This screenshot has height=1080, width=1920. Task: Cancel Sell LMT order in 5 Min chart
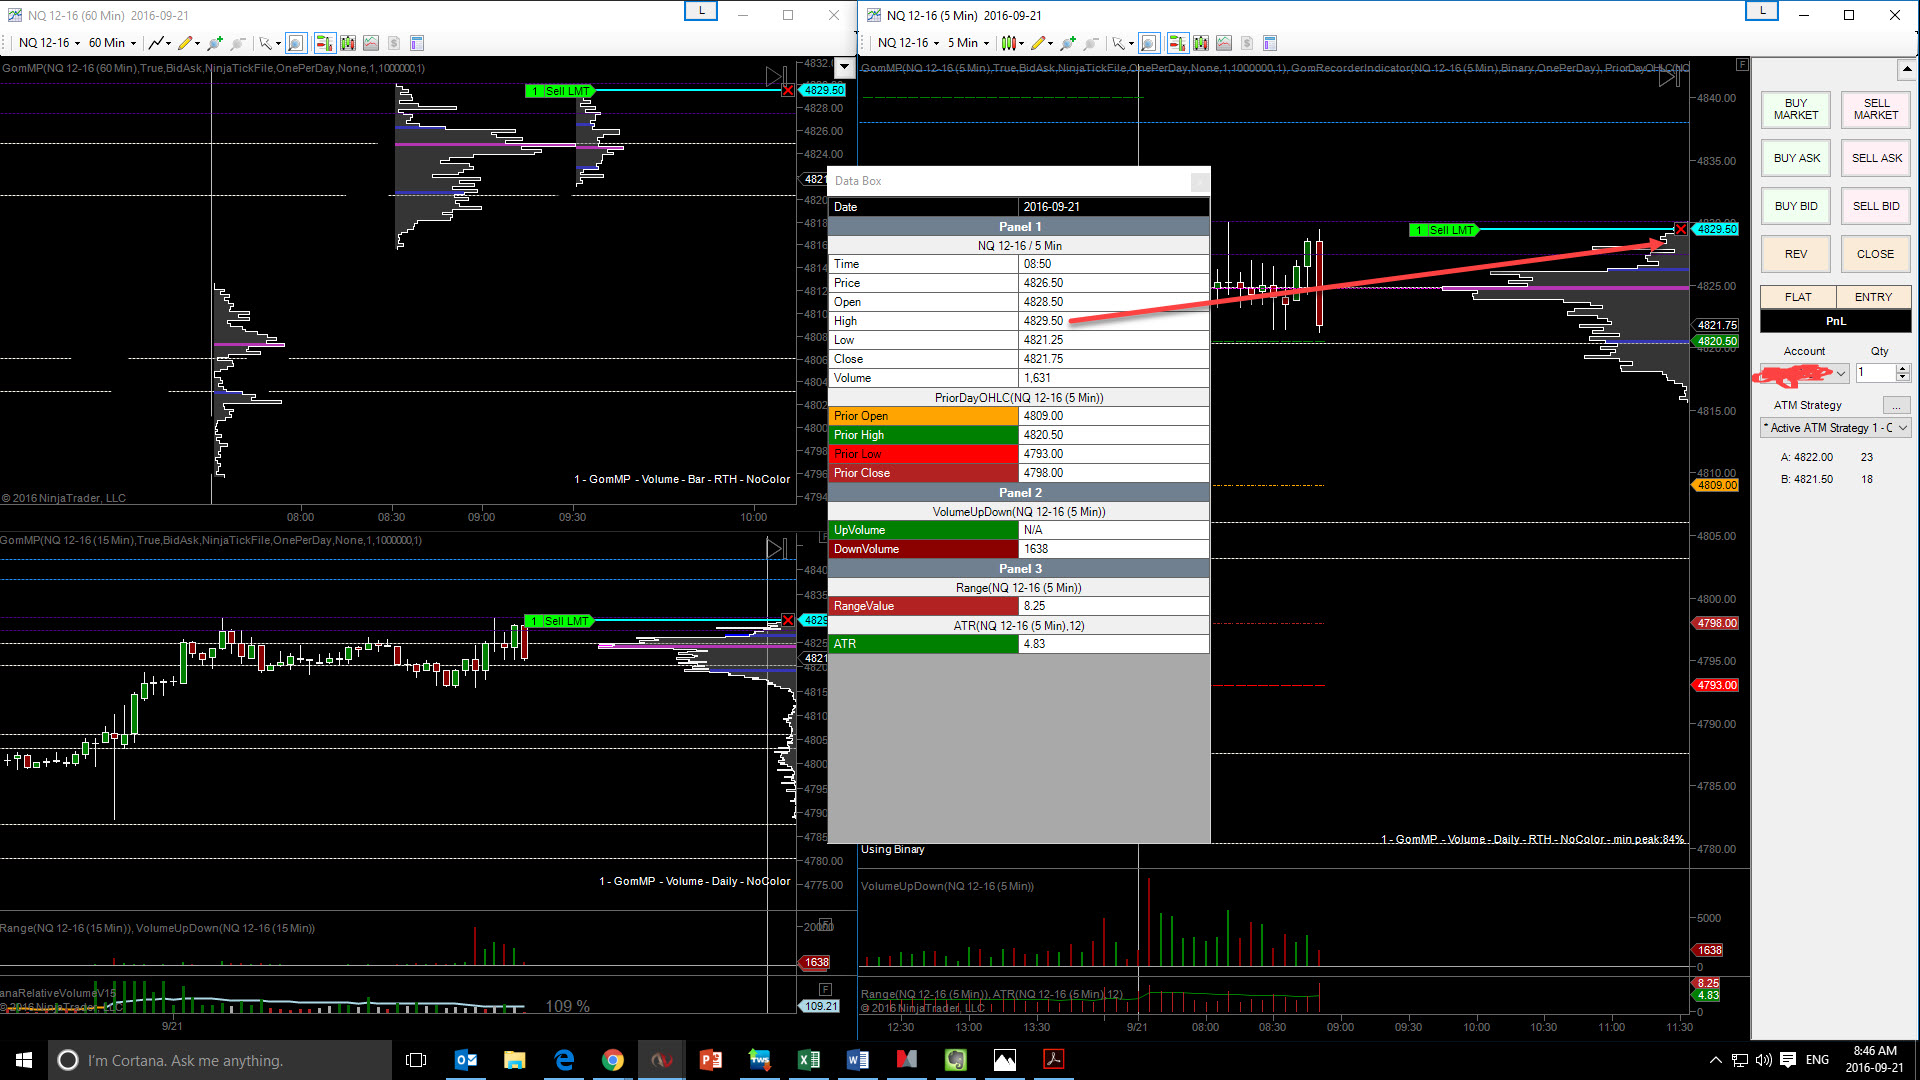[x=1681, y=230]
